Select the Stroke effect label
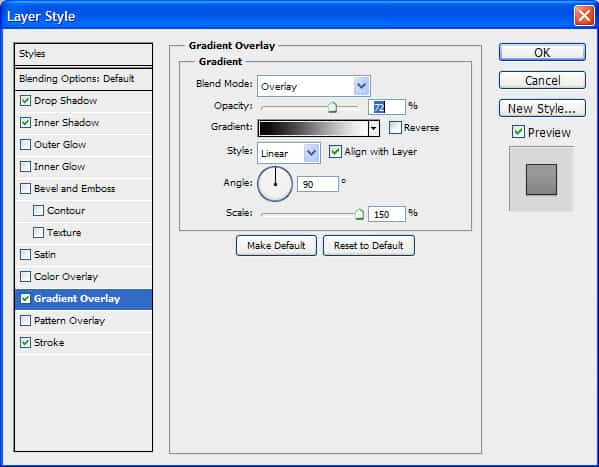This screenshot has width=599, height=467. (49, 343)
